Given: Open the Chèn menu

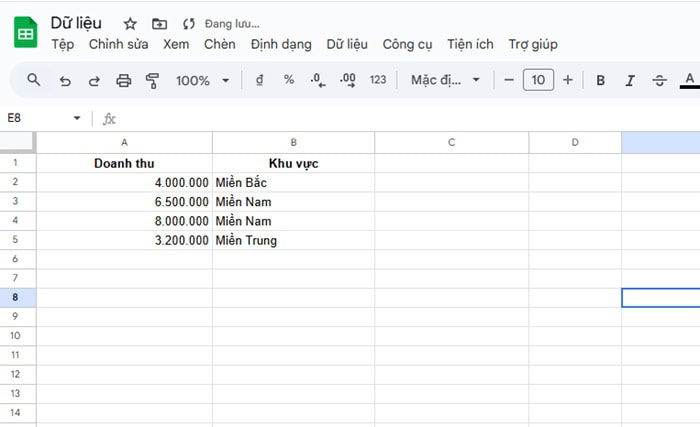Looking at the screenshot, I should 219,44.
